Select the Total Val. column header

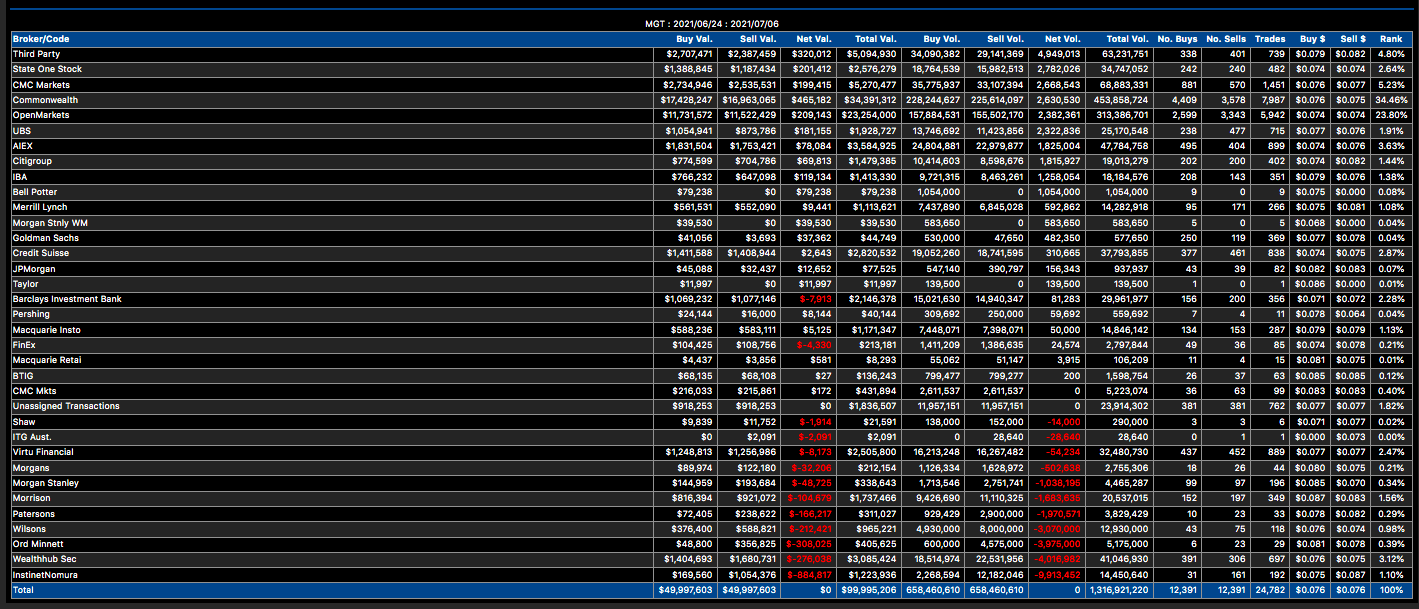[875, 39]
